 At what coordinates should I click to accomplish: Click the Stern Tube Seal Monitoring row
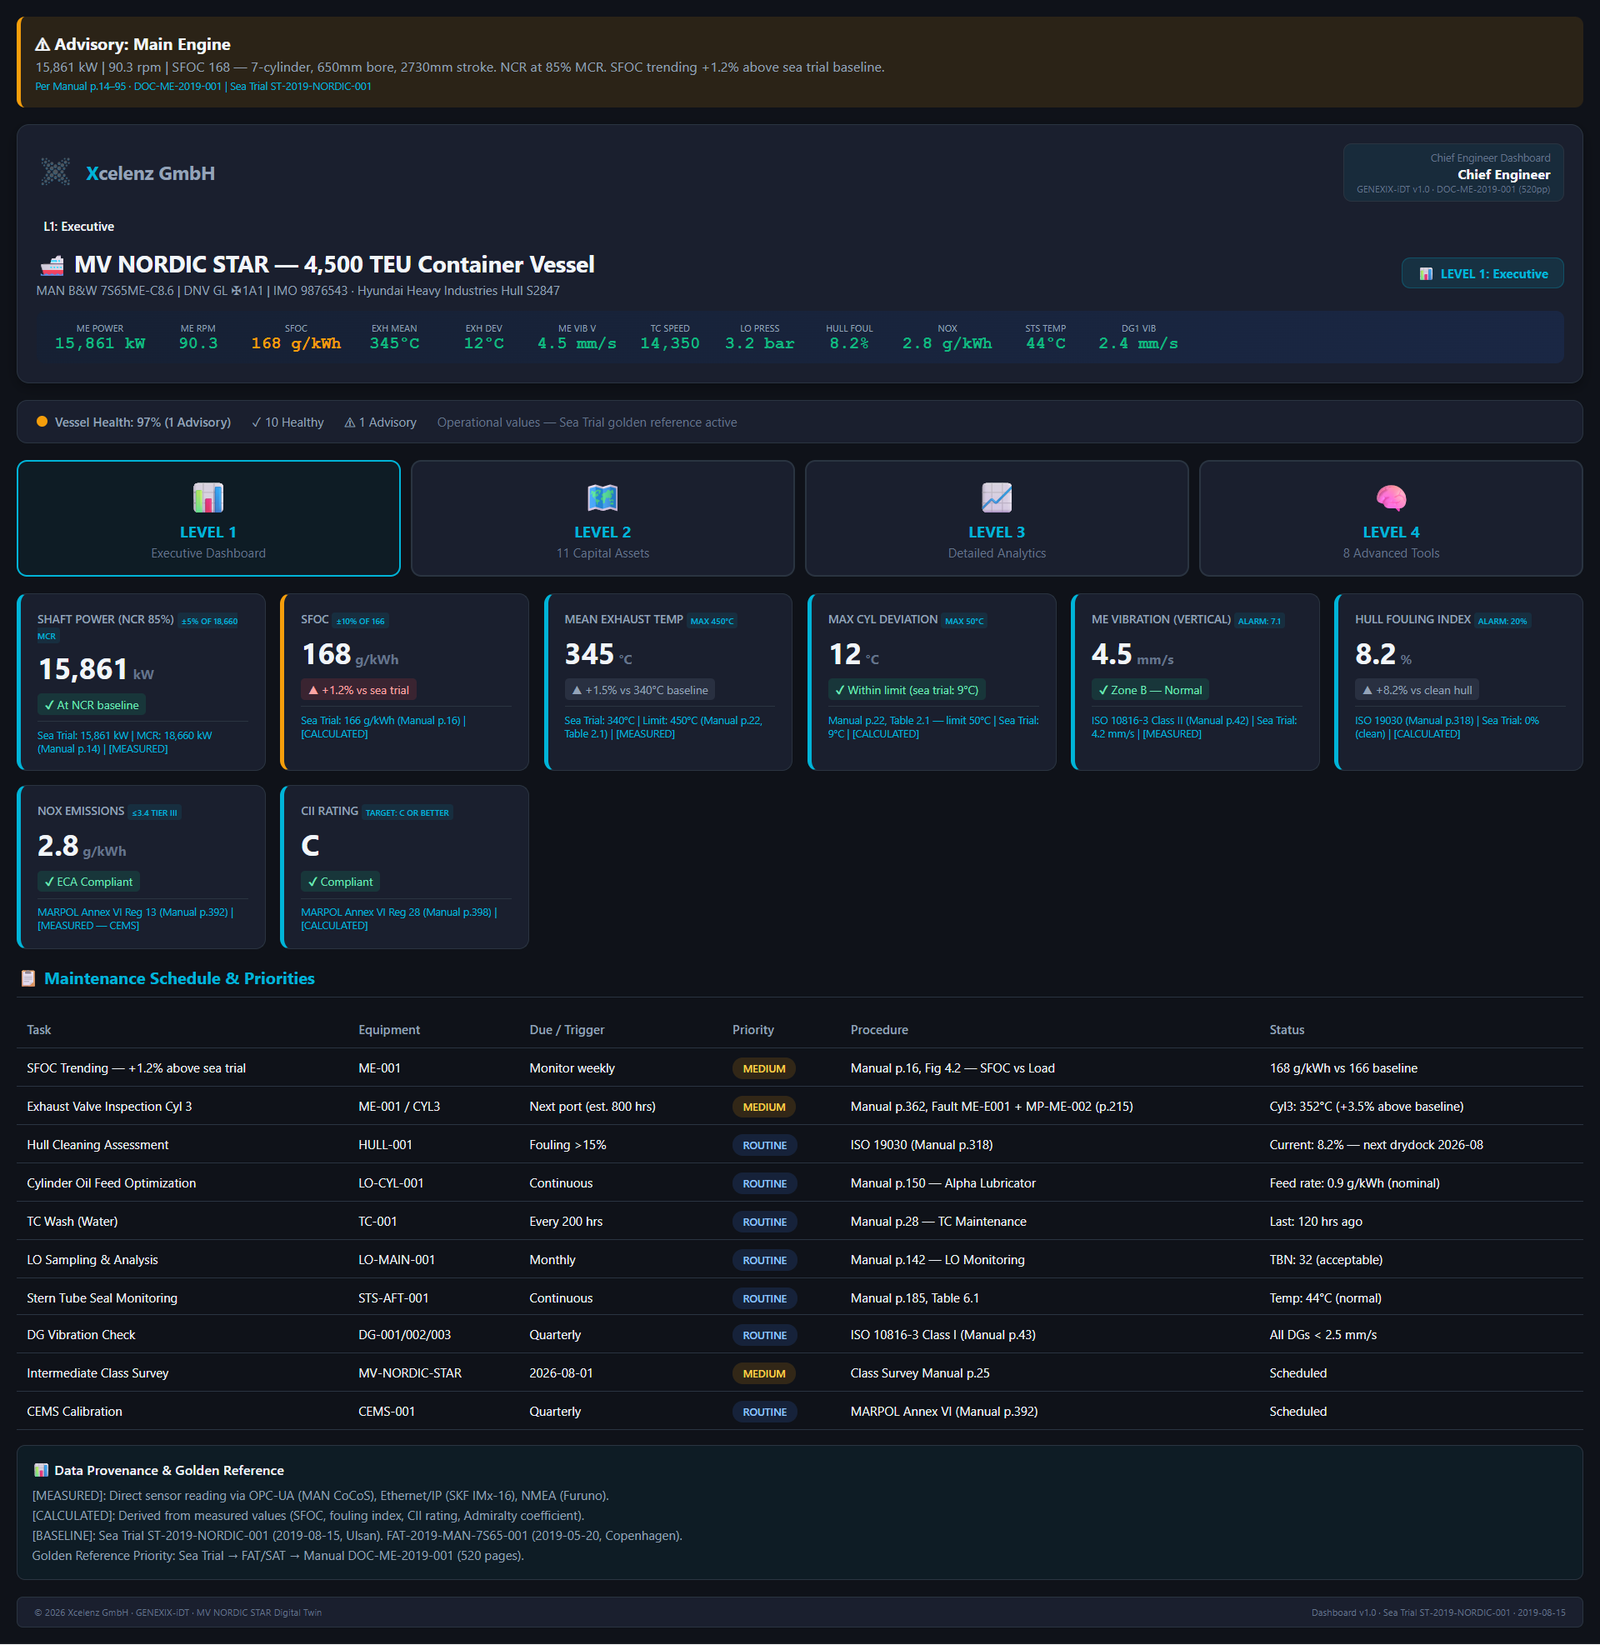click(x=800, y=1298)
